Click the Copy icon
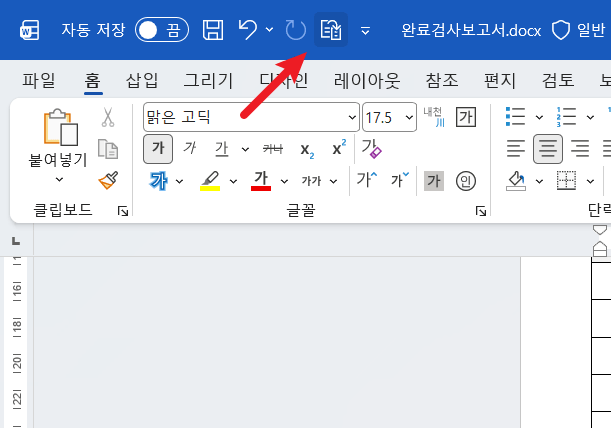Screen dimensions: 611x428 click(108, 149)
